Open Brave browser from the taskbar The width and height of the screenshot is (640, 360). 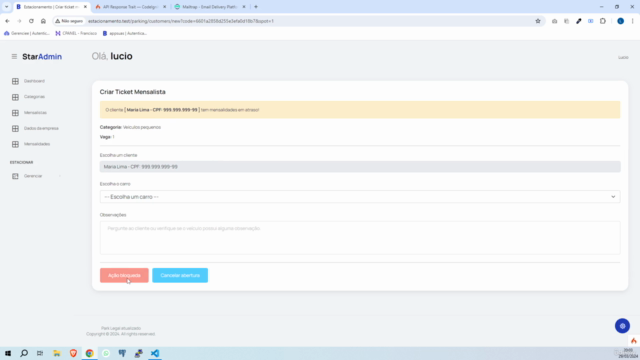coord(73,353)
